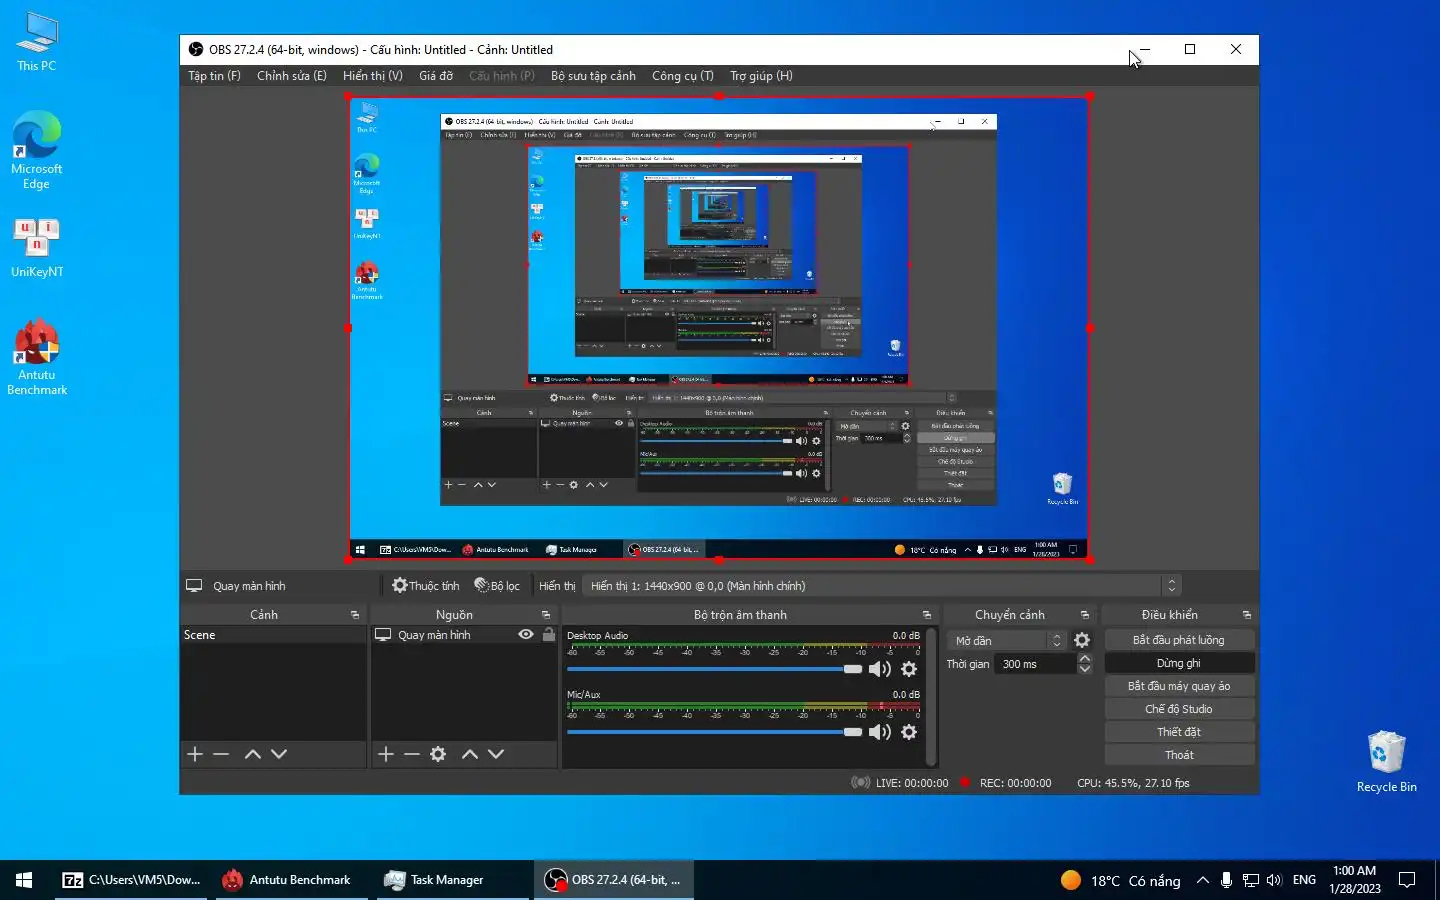This screenshot has height=900, width=1440.
Task: Open Bộ lọc filters for source
Action: tap(497, 586)
